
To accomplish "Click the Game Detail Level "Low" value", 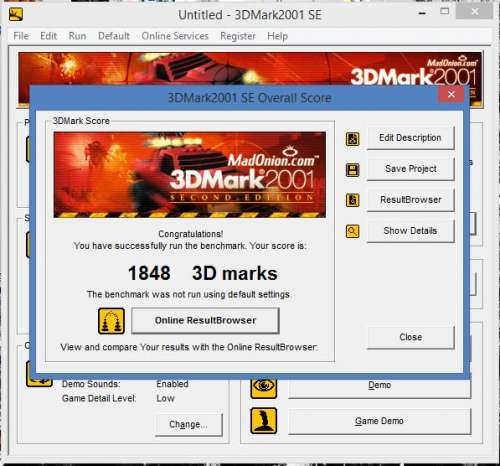I will point(165,398).
